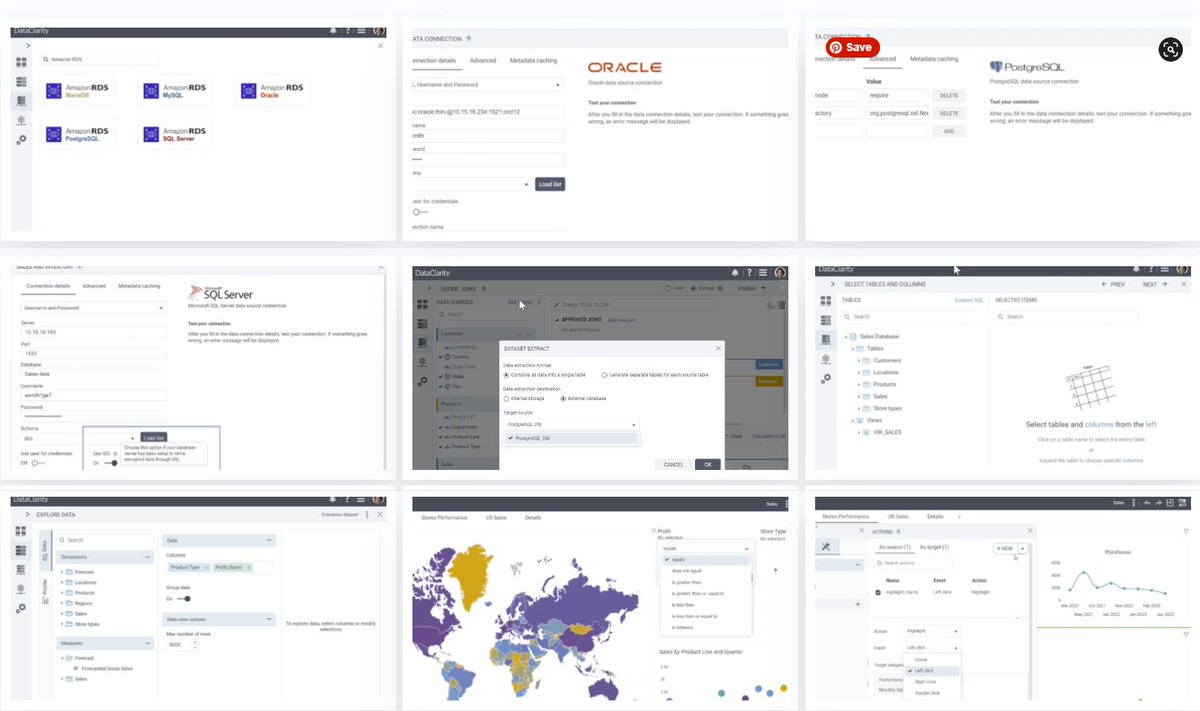The height and width of the screenshot is (711, 1200).
Task: Open the Schema dbo dropdown in SQL Server form
Action: 78,437
